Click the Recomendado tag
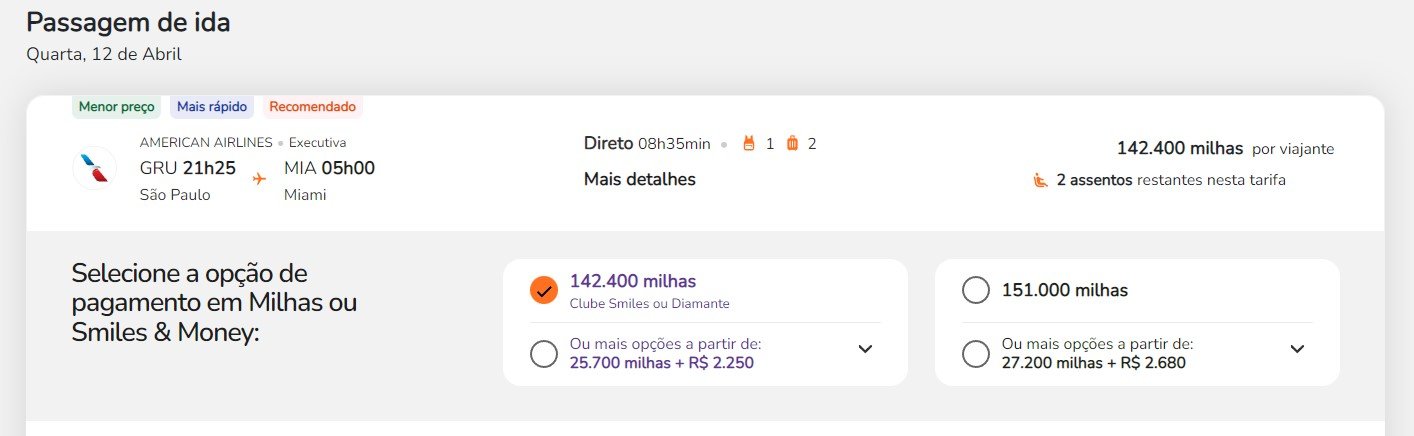Screen dimensions: 1414x436 [x=312, y=106]
